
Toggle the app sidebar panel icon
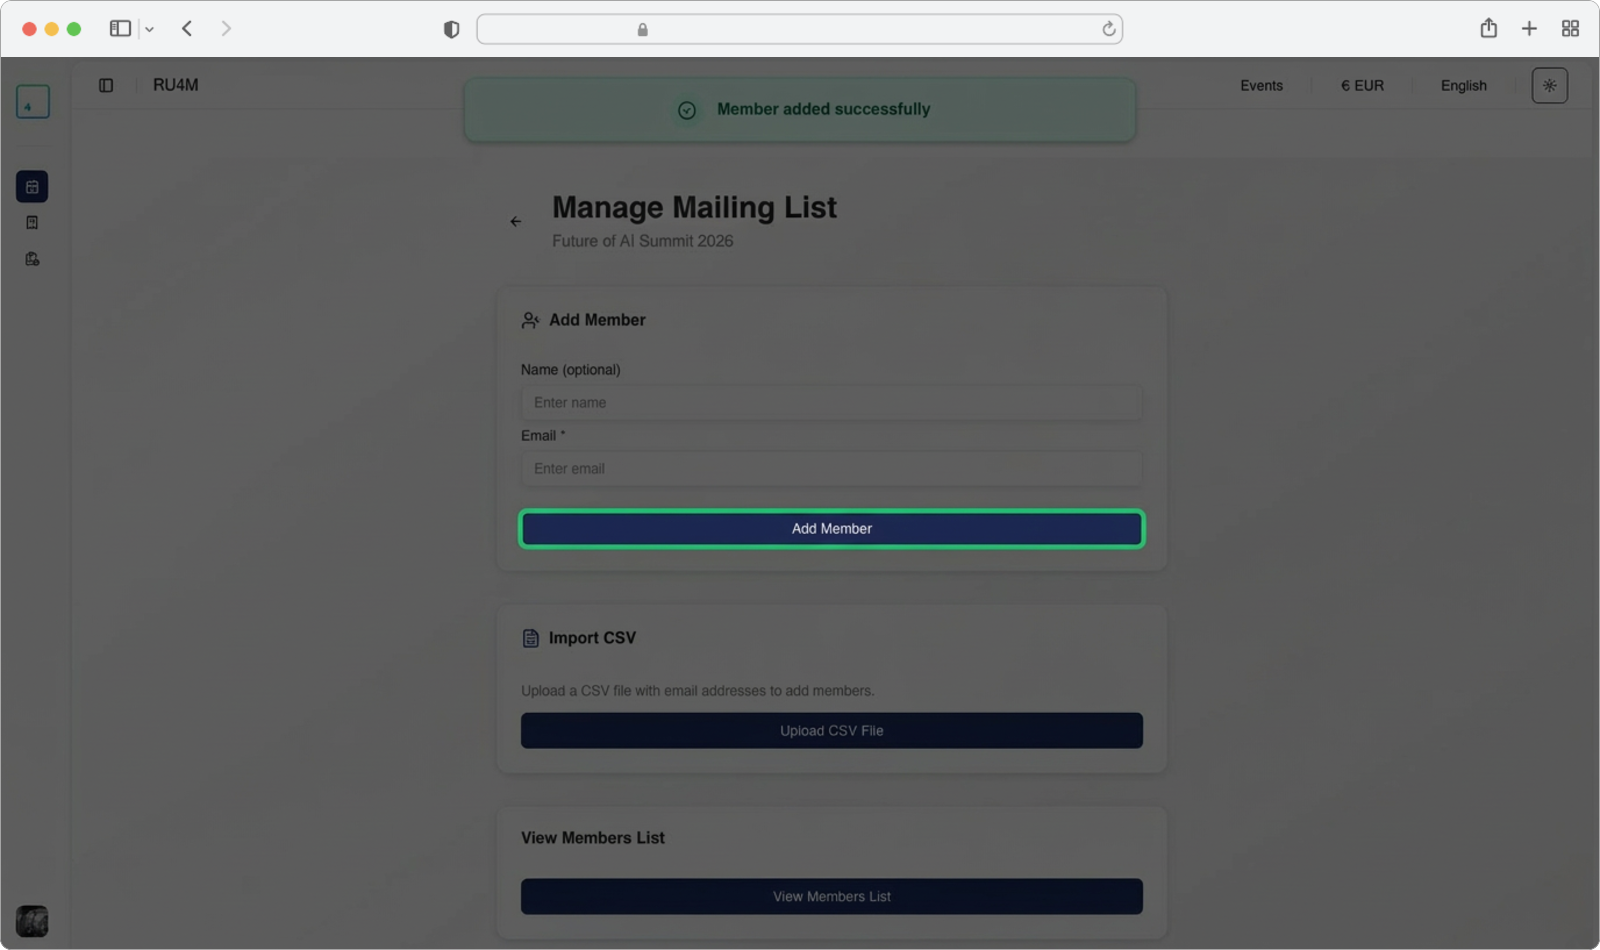[106, 86]
